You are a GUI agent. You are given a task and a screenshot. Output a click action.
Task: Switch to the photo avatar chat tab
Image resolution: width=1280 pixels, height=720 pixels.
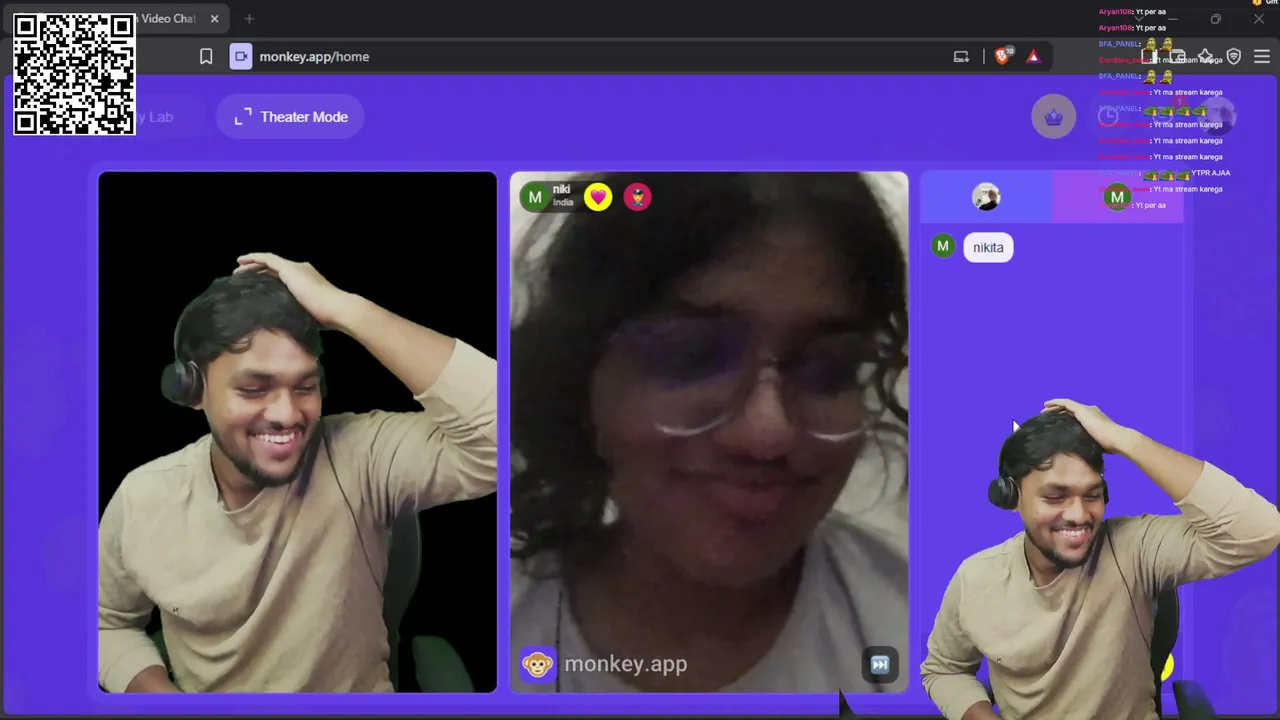(986, 197)
